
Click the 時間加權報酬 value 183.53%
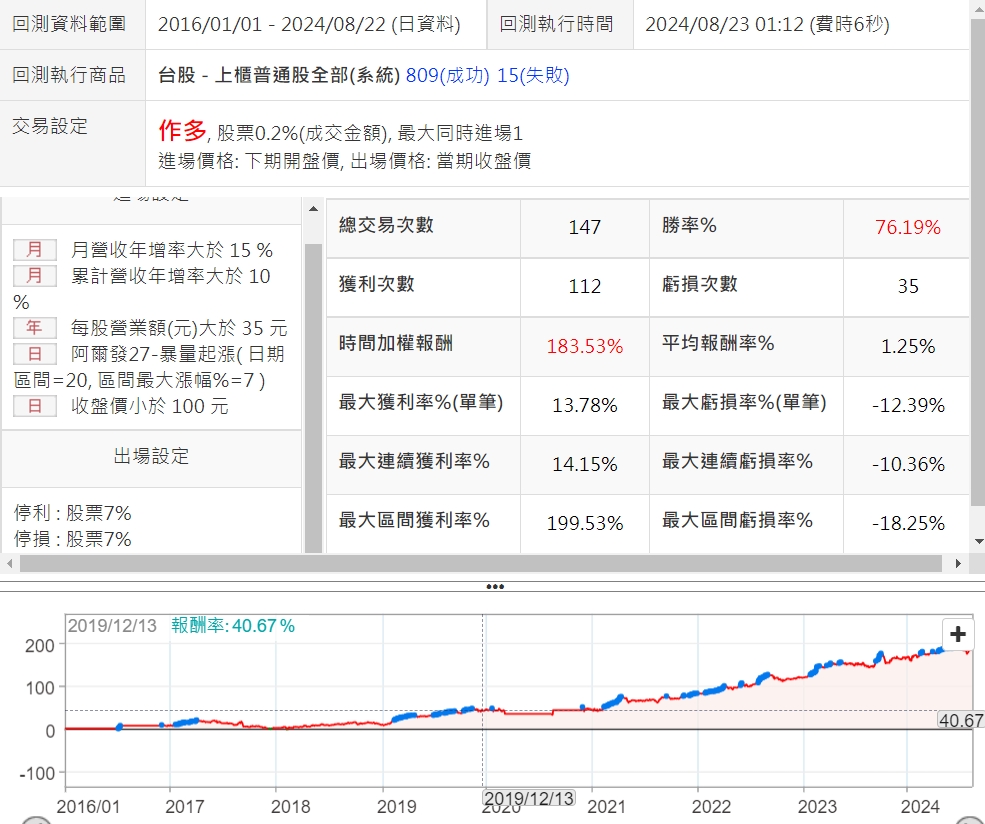[x=584, y=346]
